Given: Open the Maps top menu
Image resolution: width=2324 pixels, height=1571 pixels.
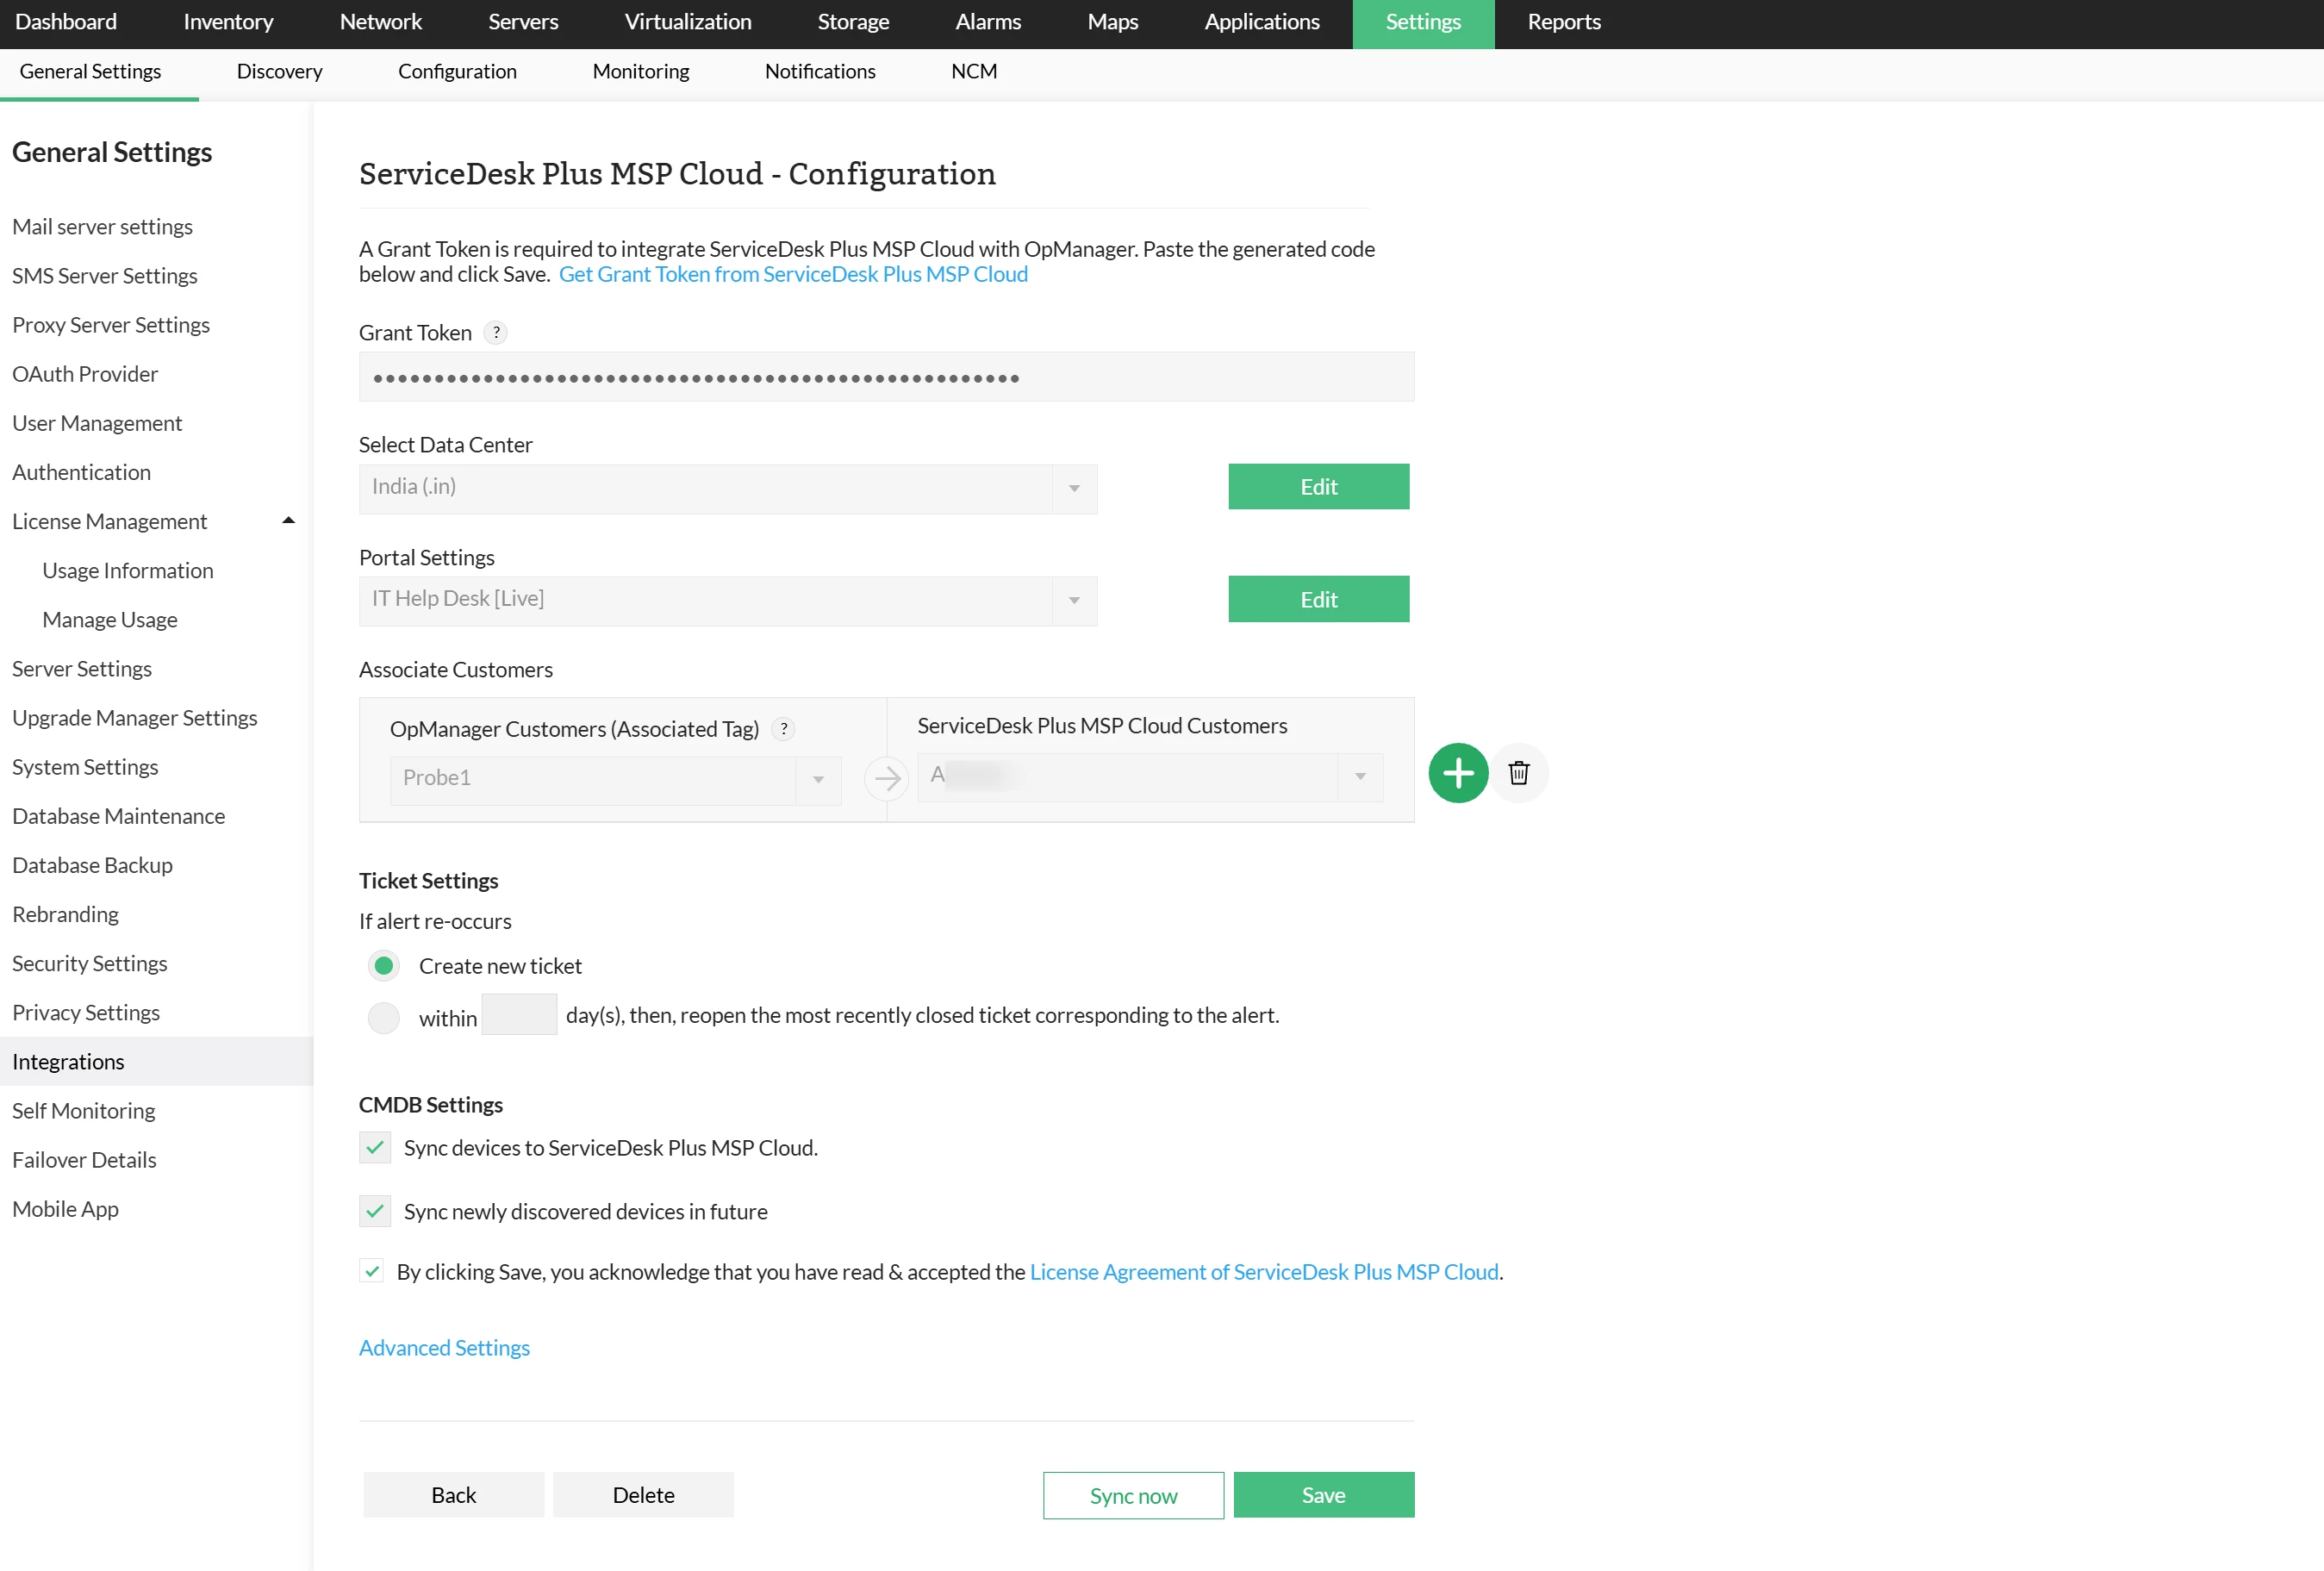Looking at the screenshot, I should tap(1112, 22).
